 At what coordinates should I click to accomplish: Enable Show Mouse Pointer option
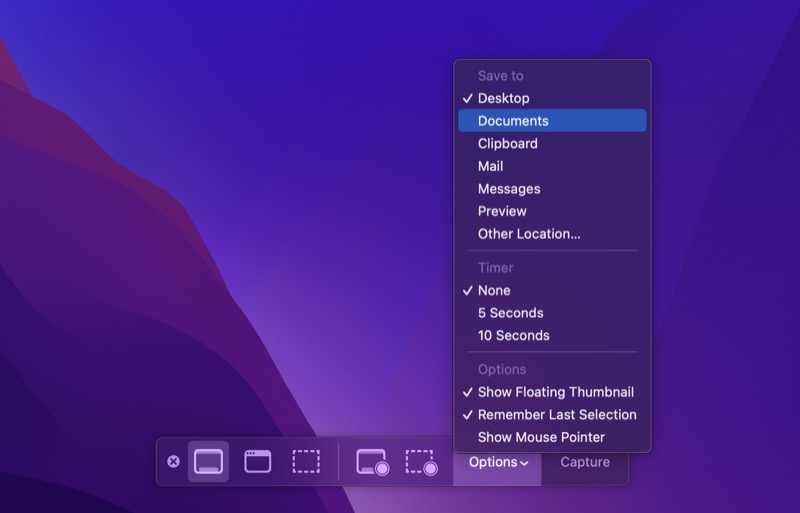552,437
